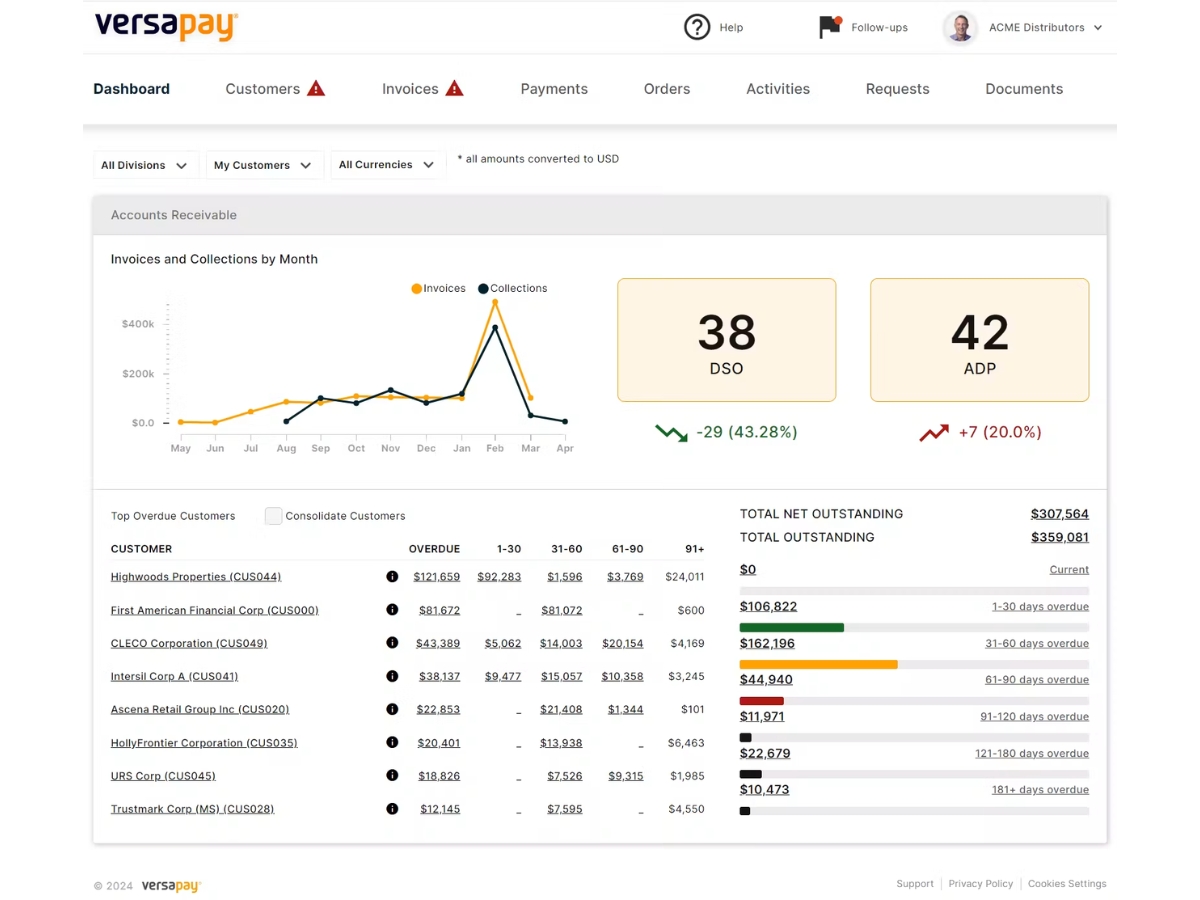Click the Feb invoices peak data point
The height and width of the screenshot is (900, 1200).
[495, 301]
